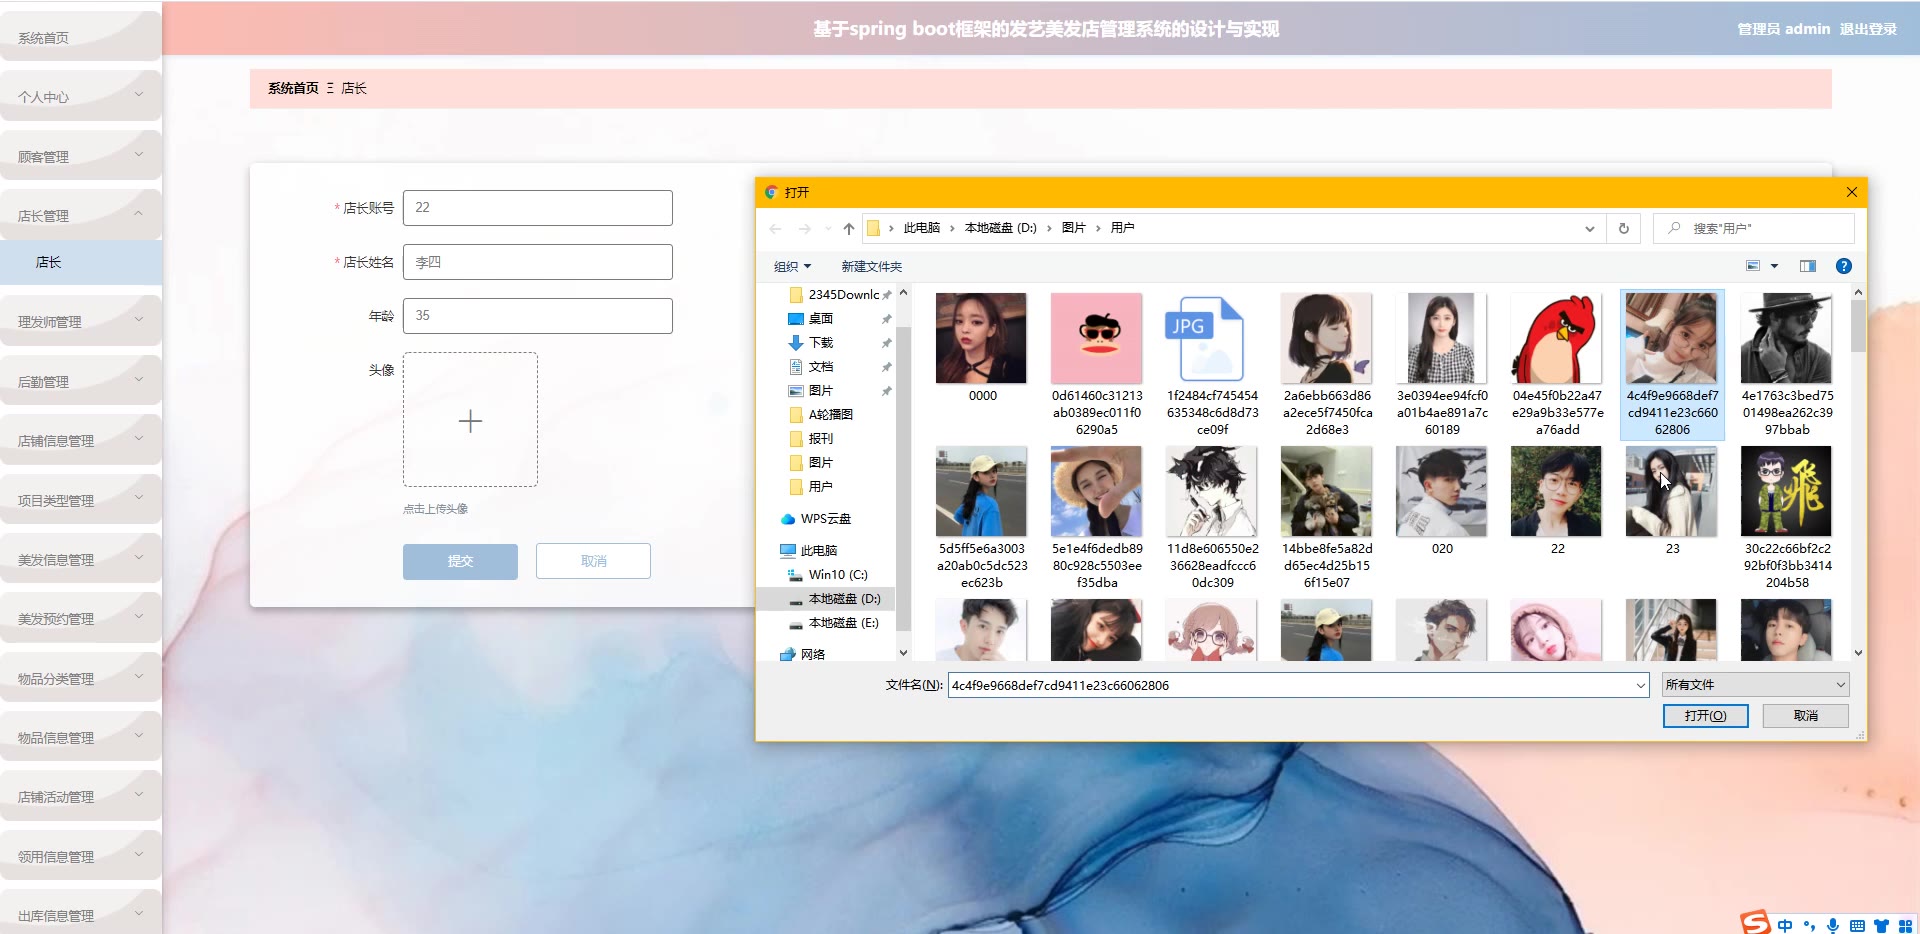Screen dimensions: 1920x934
Task: Open the 下载 quick access folder
Action: 811,343
